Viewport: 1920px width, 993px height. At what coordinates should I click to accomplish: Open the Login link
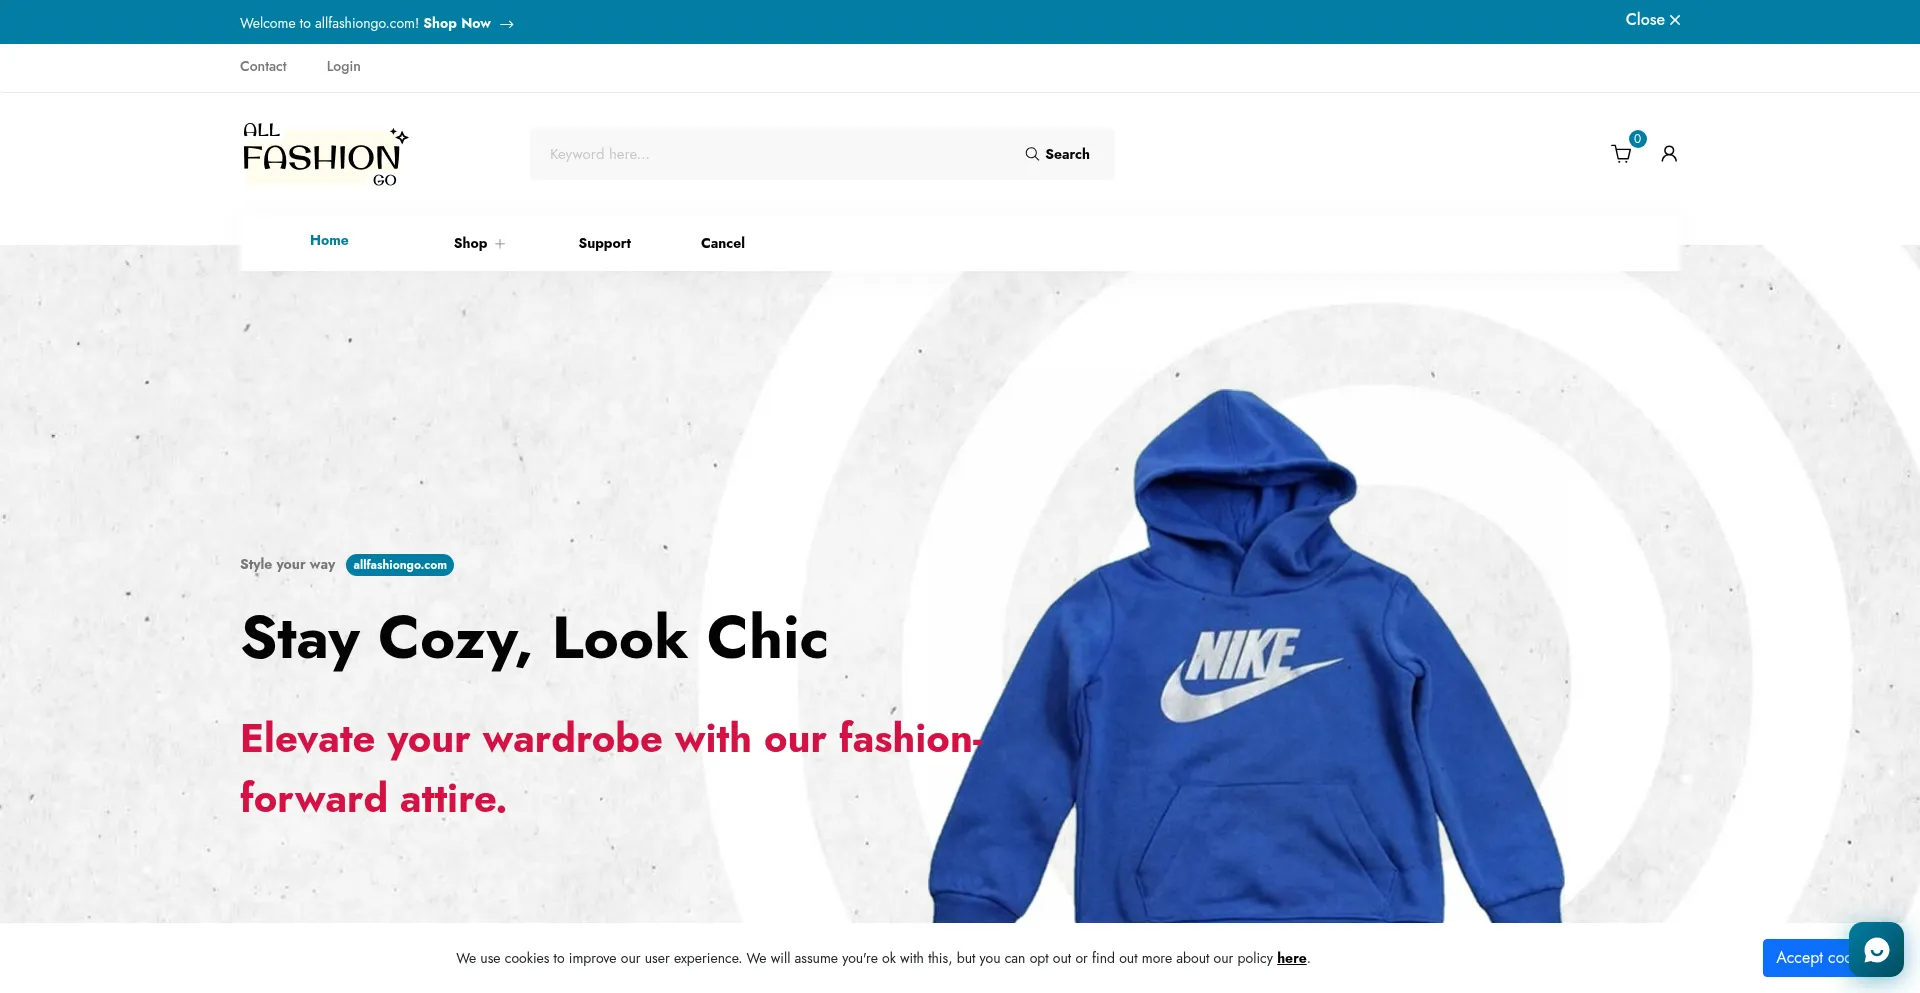coord(343,66)
